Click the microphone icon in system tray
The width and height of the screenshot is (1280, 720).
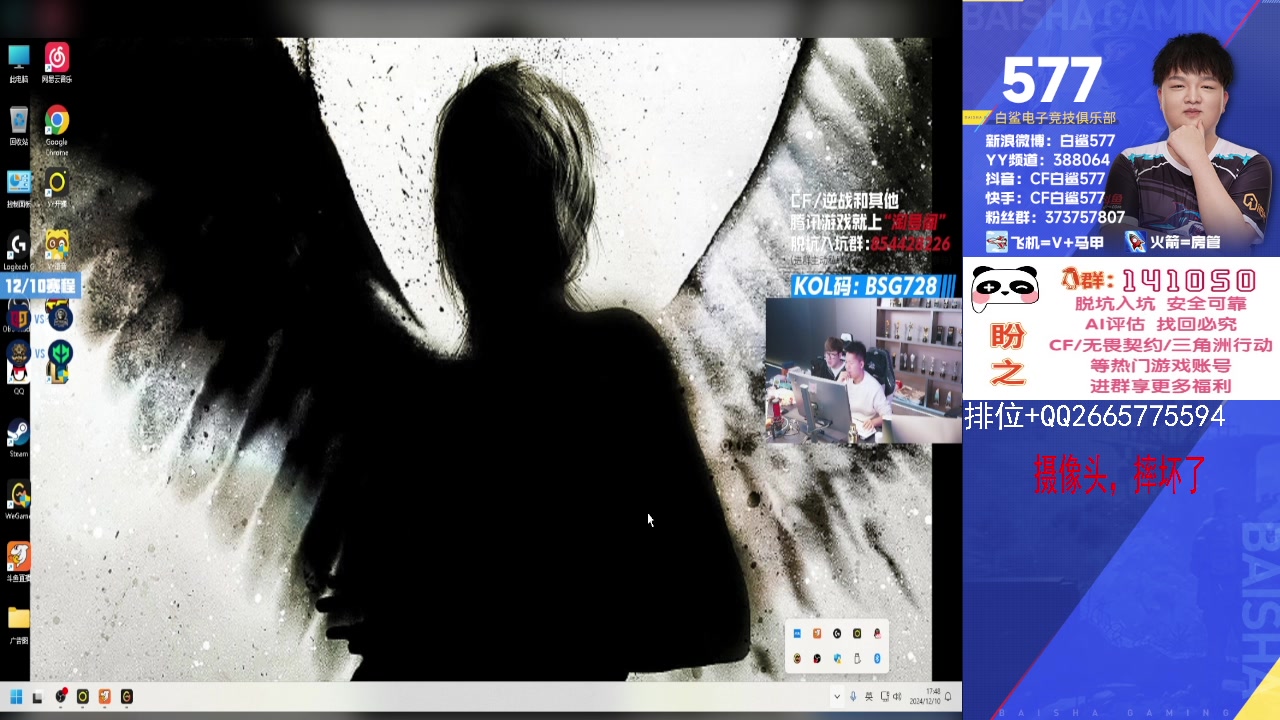(x=853, y=697)
